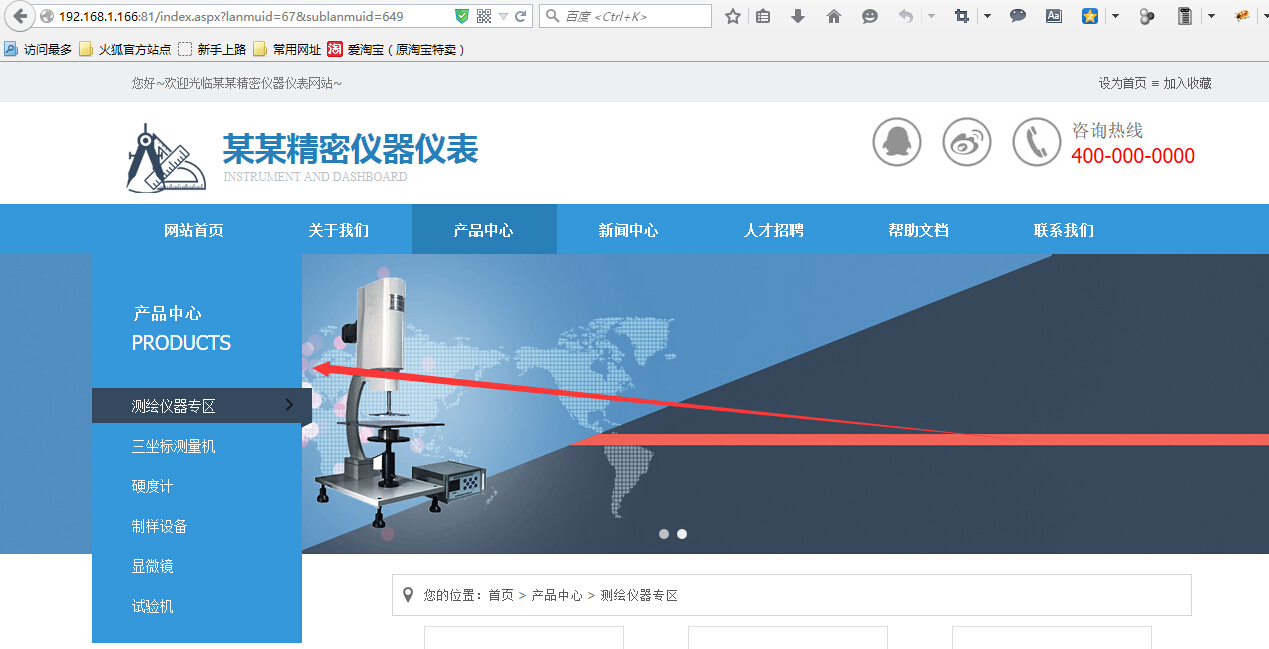This screenshot has height=649, width=1269.
Task: Bookmark this page with star icon
Action: pyautogui.click(x=733, y=16)
